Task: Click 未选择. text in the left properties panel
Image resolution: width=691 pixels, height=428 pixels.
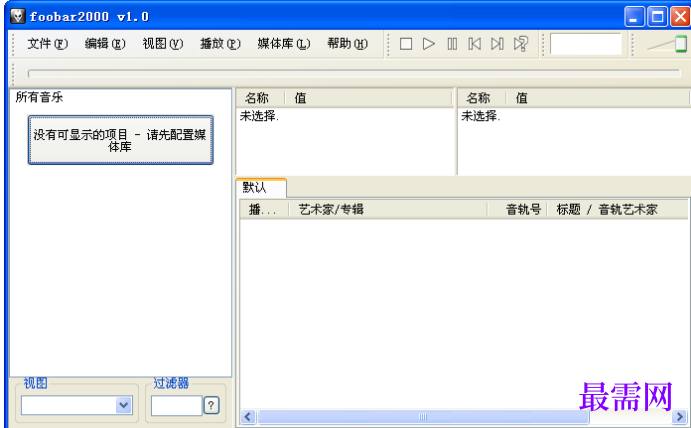Action: pos(259,116)
